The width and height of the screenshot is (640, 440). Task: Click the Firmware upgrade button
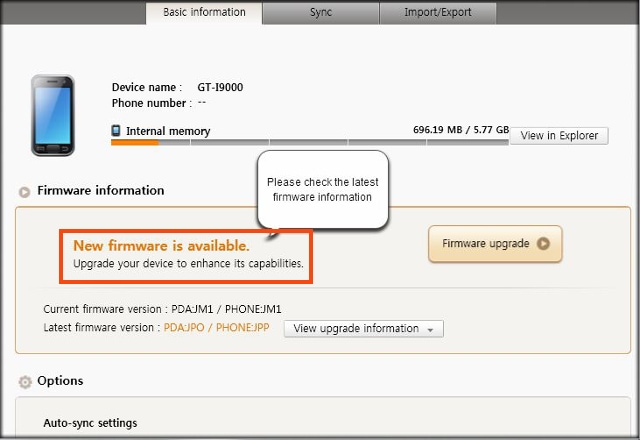[495, 244]
